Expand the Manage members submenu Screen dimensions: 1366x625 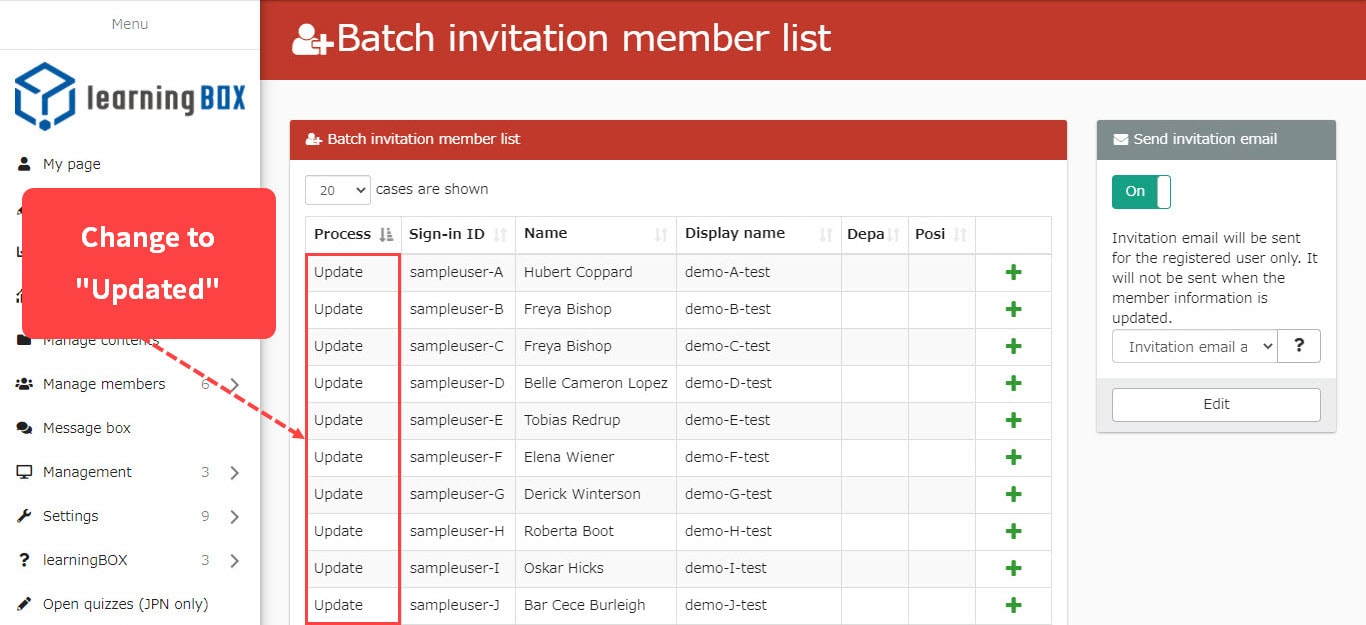click(234, 384)
